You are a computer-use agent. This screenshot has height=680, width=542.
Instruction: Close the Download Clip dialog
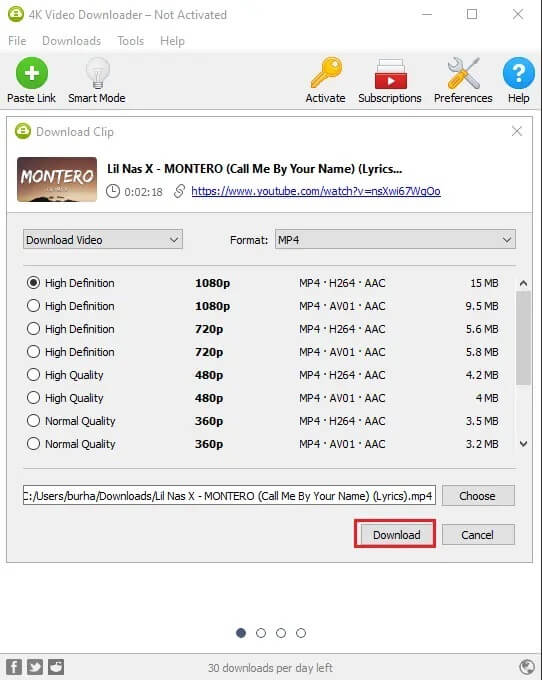516,131
